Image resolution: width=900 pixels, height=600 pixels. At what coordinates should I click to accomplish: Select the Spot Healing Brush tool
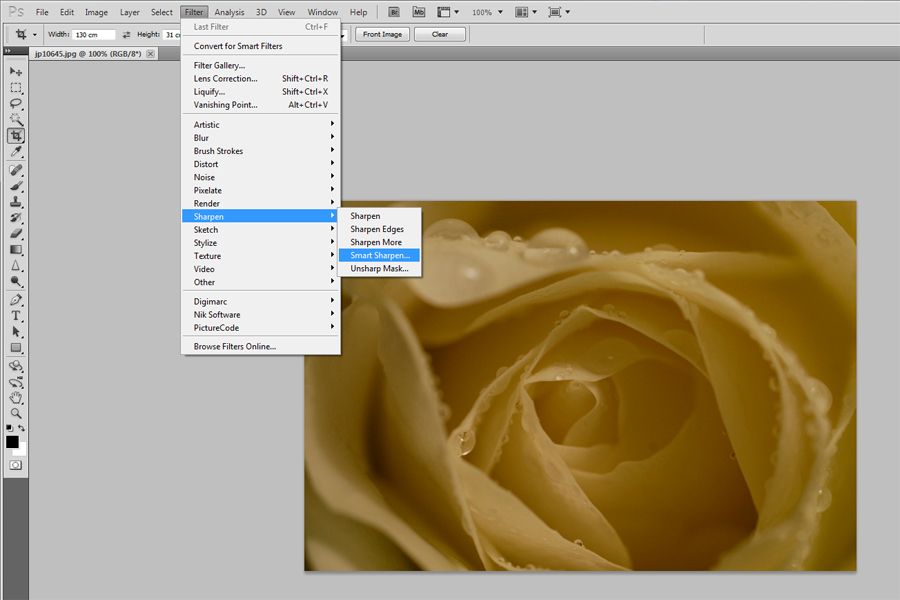coord(15,170)
